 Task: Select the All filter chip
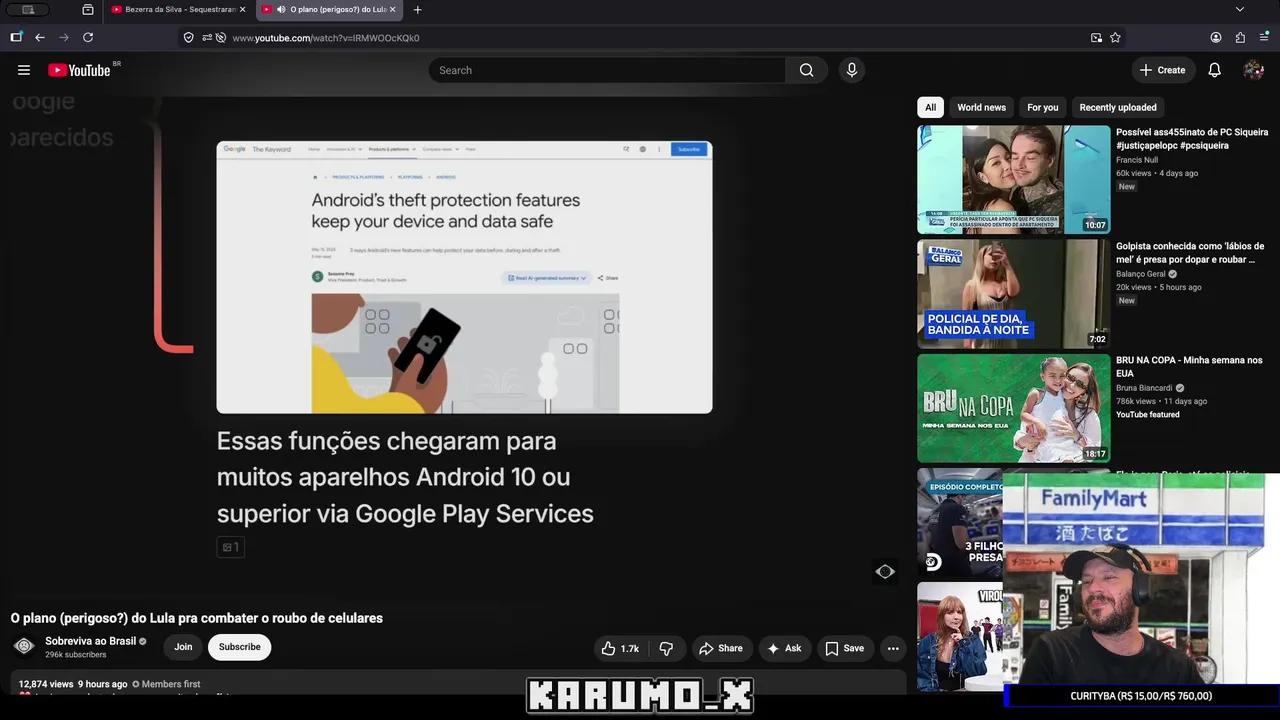(x=930, y=107)
